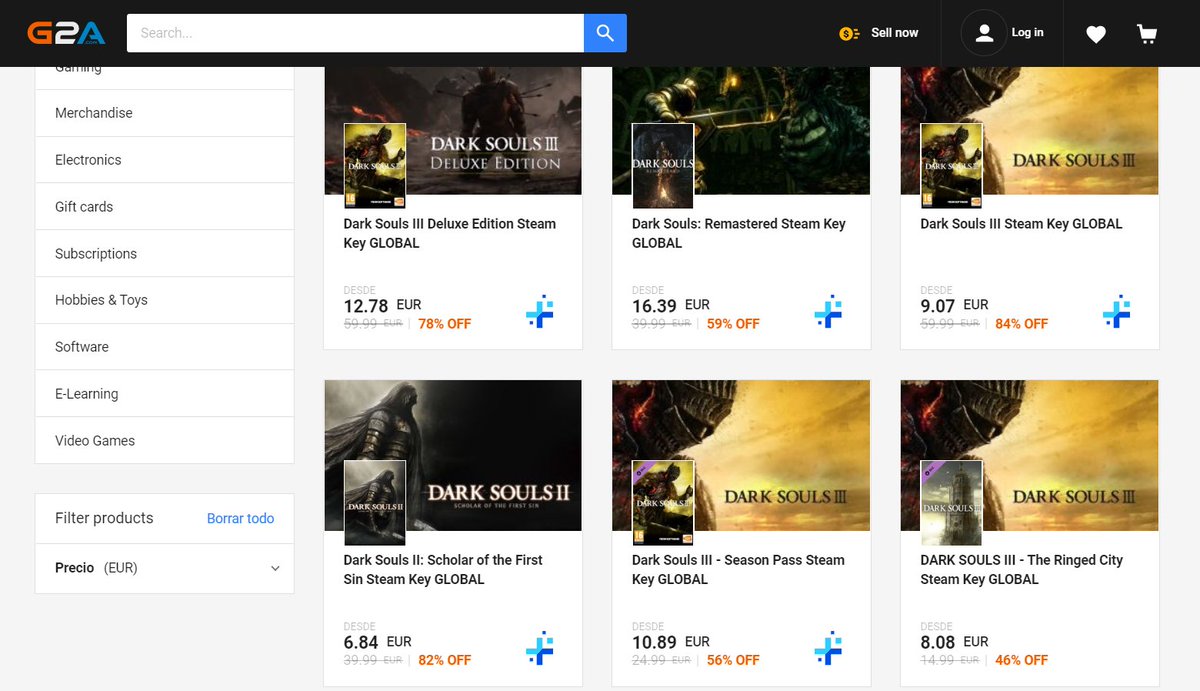Select Video Games category
The image size is (1200, 691).
(x=165, y=441)
